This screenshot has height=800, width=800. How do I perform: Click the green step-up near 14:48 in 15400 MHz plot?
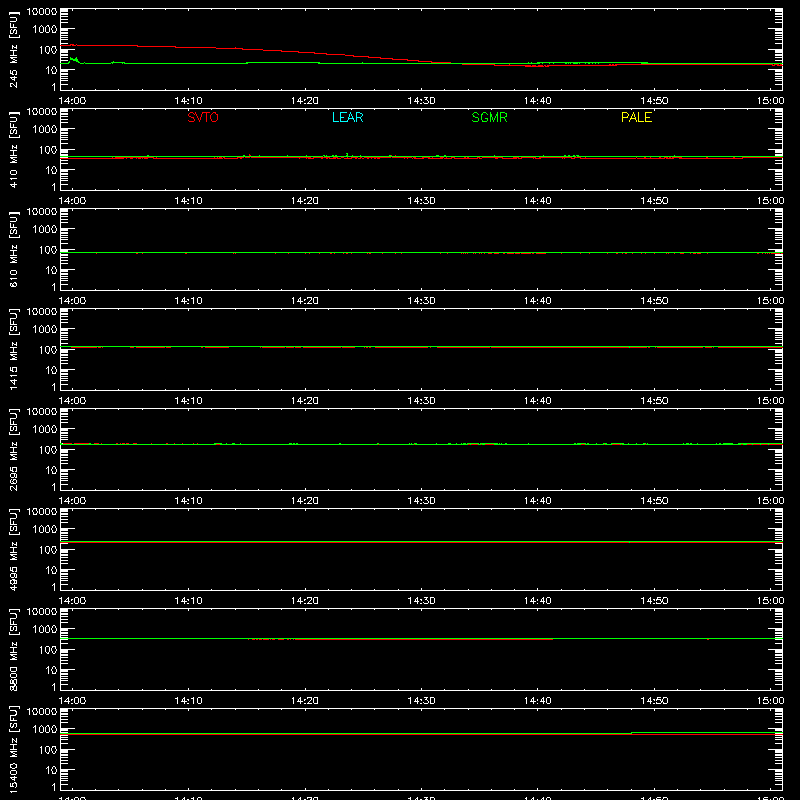632,733
